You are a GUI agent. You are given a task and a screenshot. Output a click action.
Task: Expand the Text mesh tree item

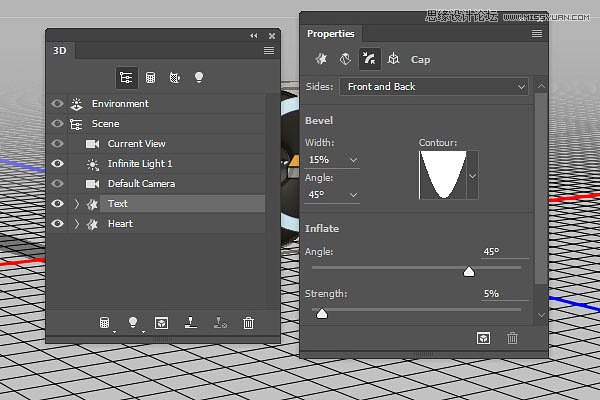click(77, 204)
